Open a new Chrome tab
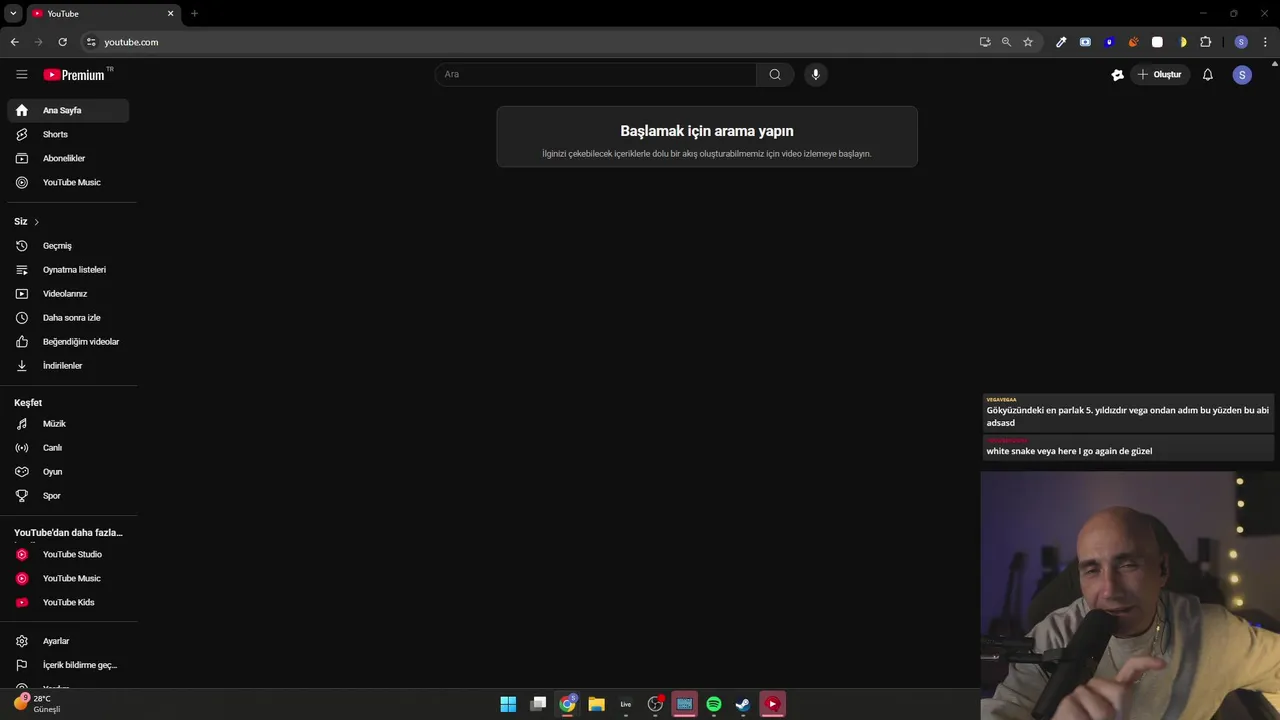This screenshot has height=720, width=1280. tap(194, 13)
